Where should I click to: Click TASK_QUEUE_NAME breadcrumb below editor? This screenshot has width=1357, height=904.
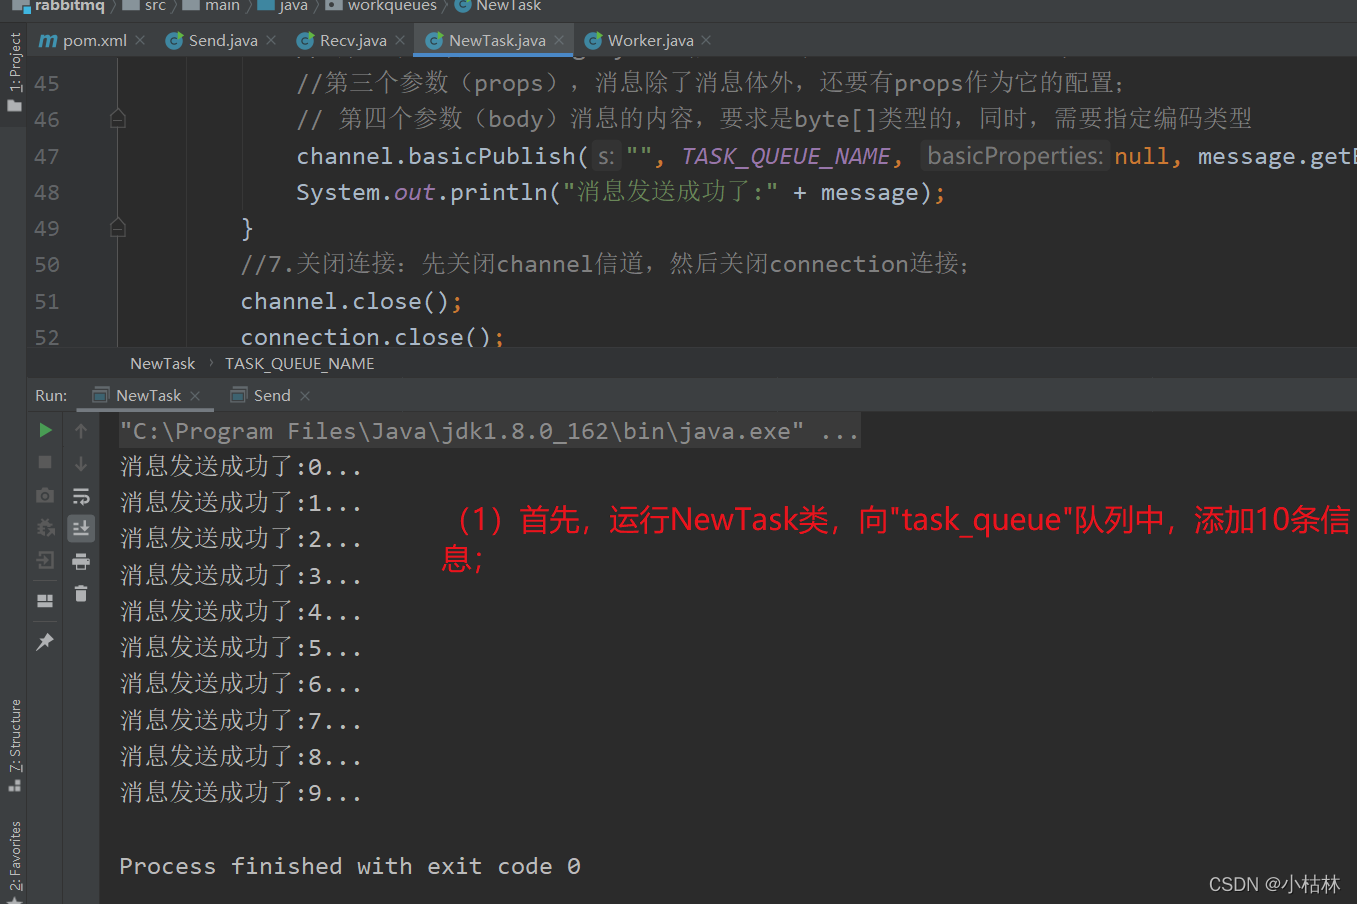coord(300,364)
